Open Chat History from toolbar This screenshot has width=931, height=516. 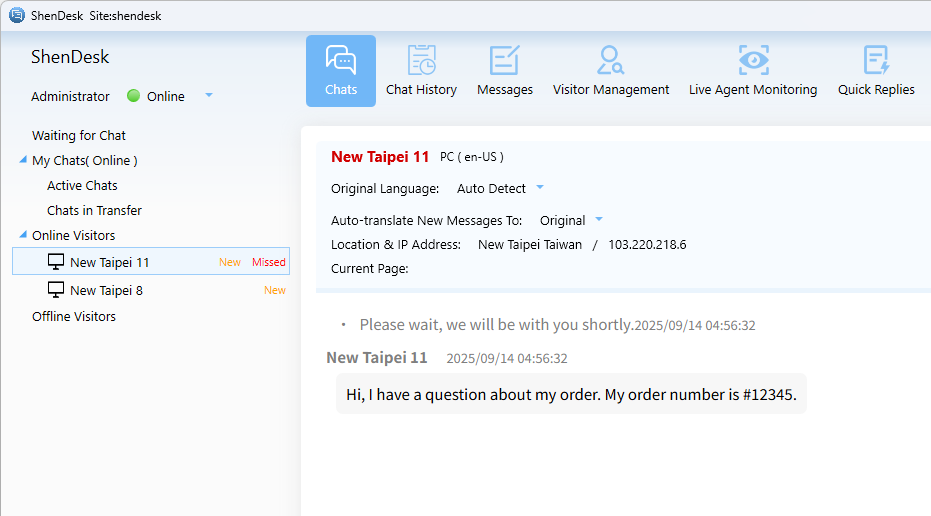421,70
